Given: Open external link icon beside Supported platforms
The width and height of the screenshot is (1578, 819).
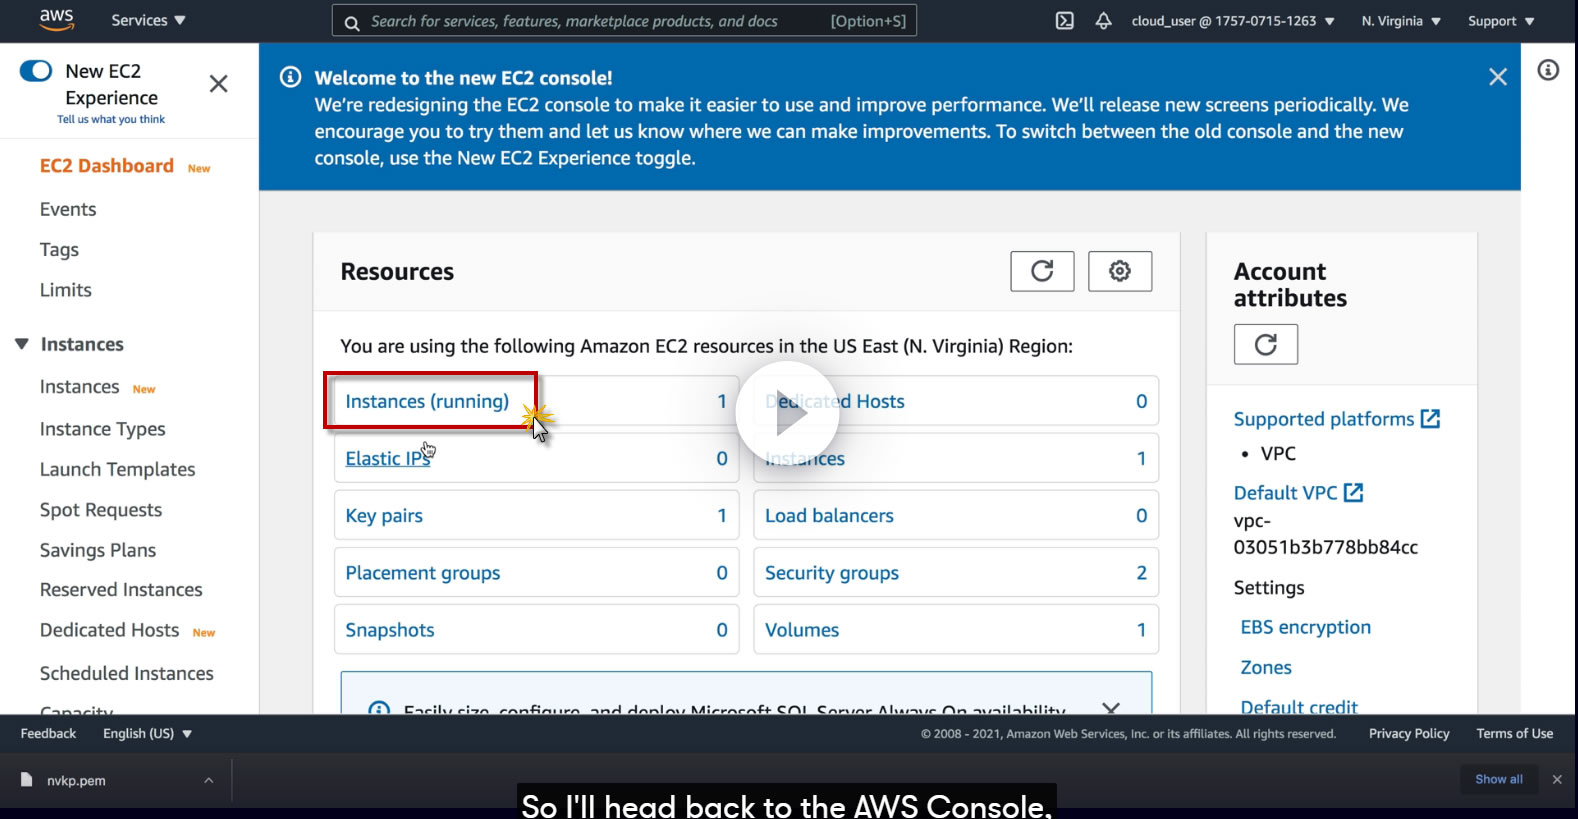Looking at the screenshot, I should pyautogui.click(x=1431, y=419).
